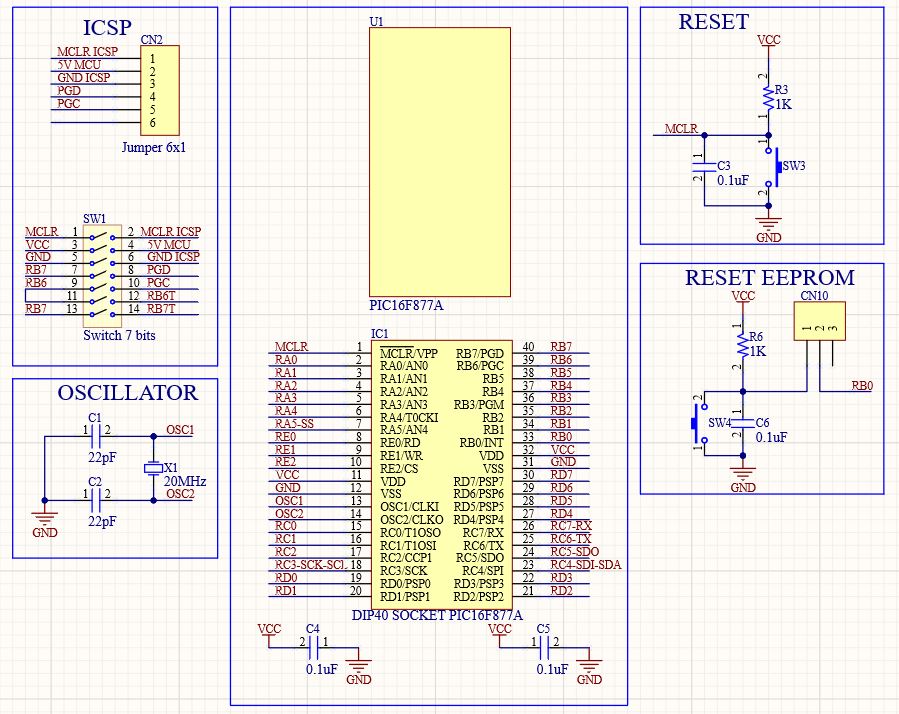The height and width of the screenshot is (714, 899).
Task: Select capacitor C6 next to SW4
Action: tap(742, 423)
